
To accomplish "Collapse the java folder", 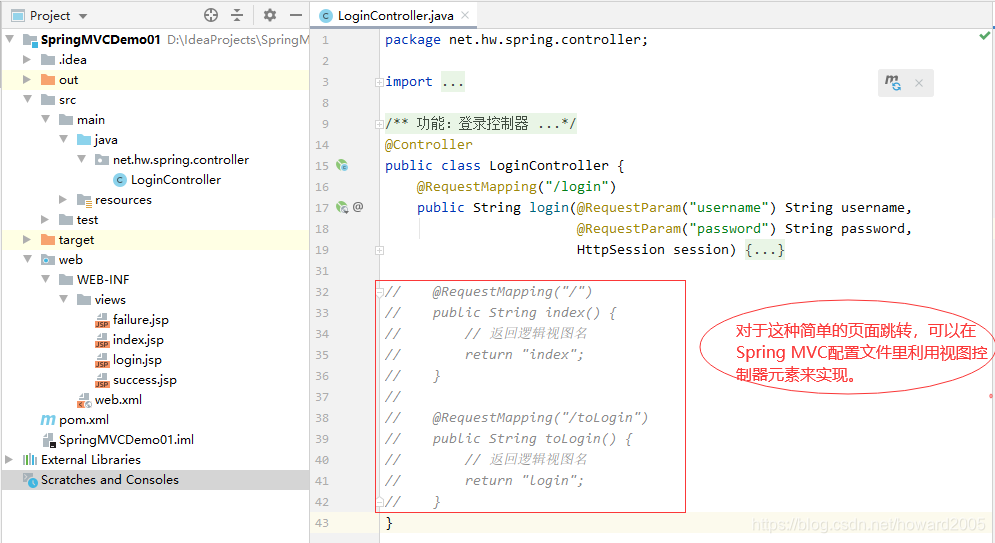I will tap(63, 140).
